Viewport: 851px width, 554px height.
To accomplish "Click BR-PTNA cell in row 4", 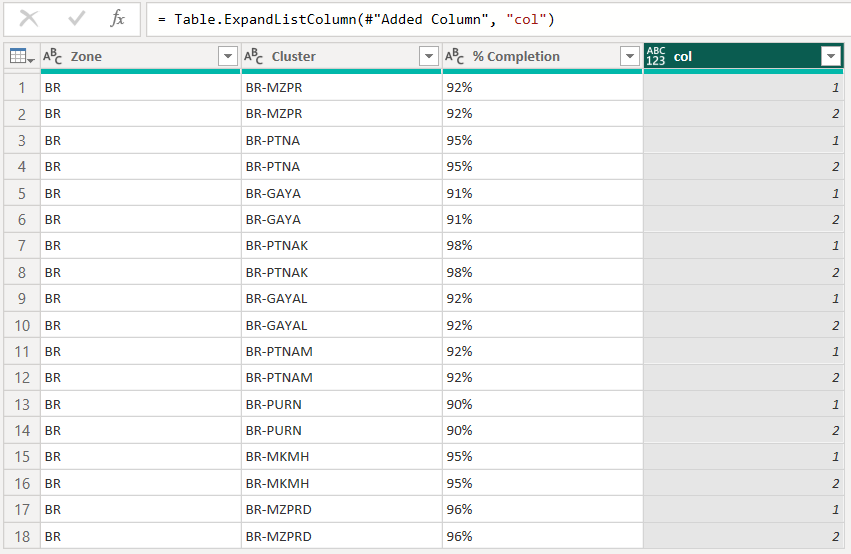I will point(342,167).
